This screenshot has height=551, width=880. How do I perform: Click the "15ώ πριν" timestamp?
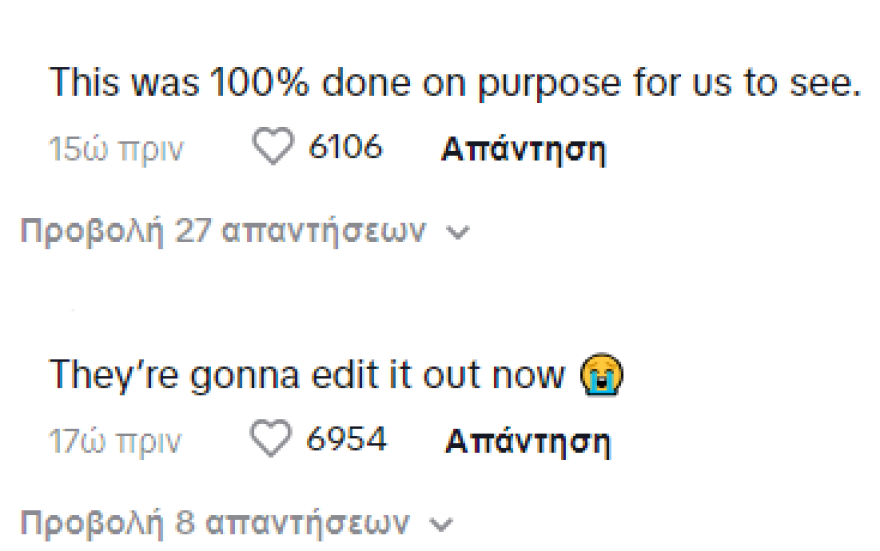[x=115, y=150]
